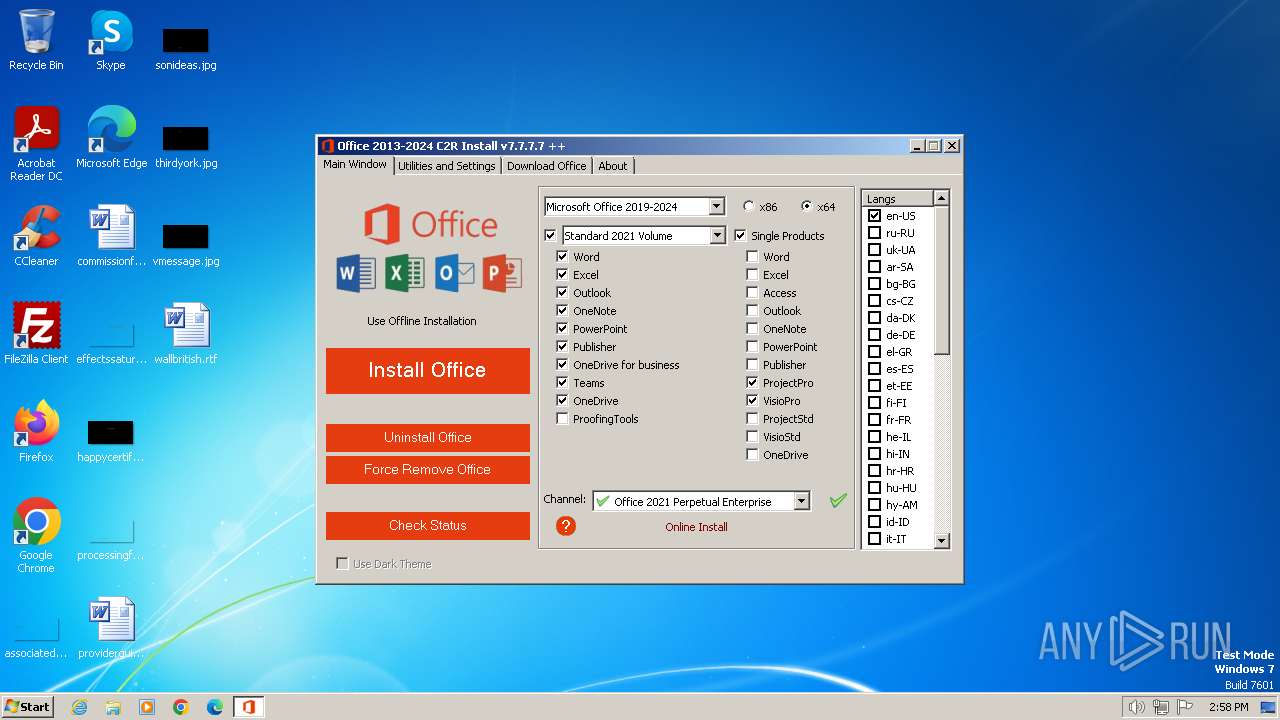Image resolution: width=1280 pixels, height=720 pixels.
Task: Click Uninstall Office button
Action: 428,437
